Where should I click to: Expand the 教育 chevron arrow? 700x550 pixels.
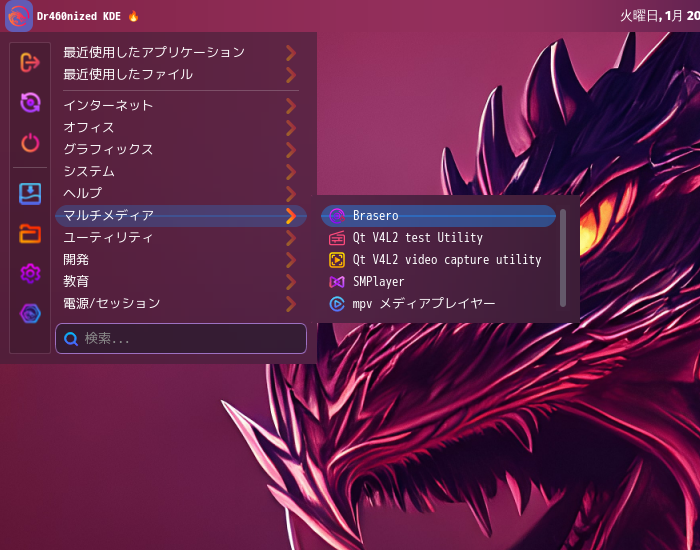[291, 281]
